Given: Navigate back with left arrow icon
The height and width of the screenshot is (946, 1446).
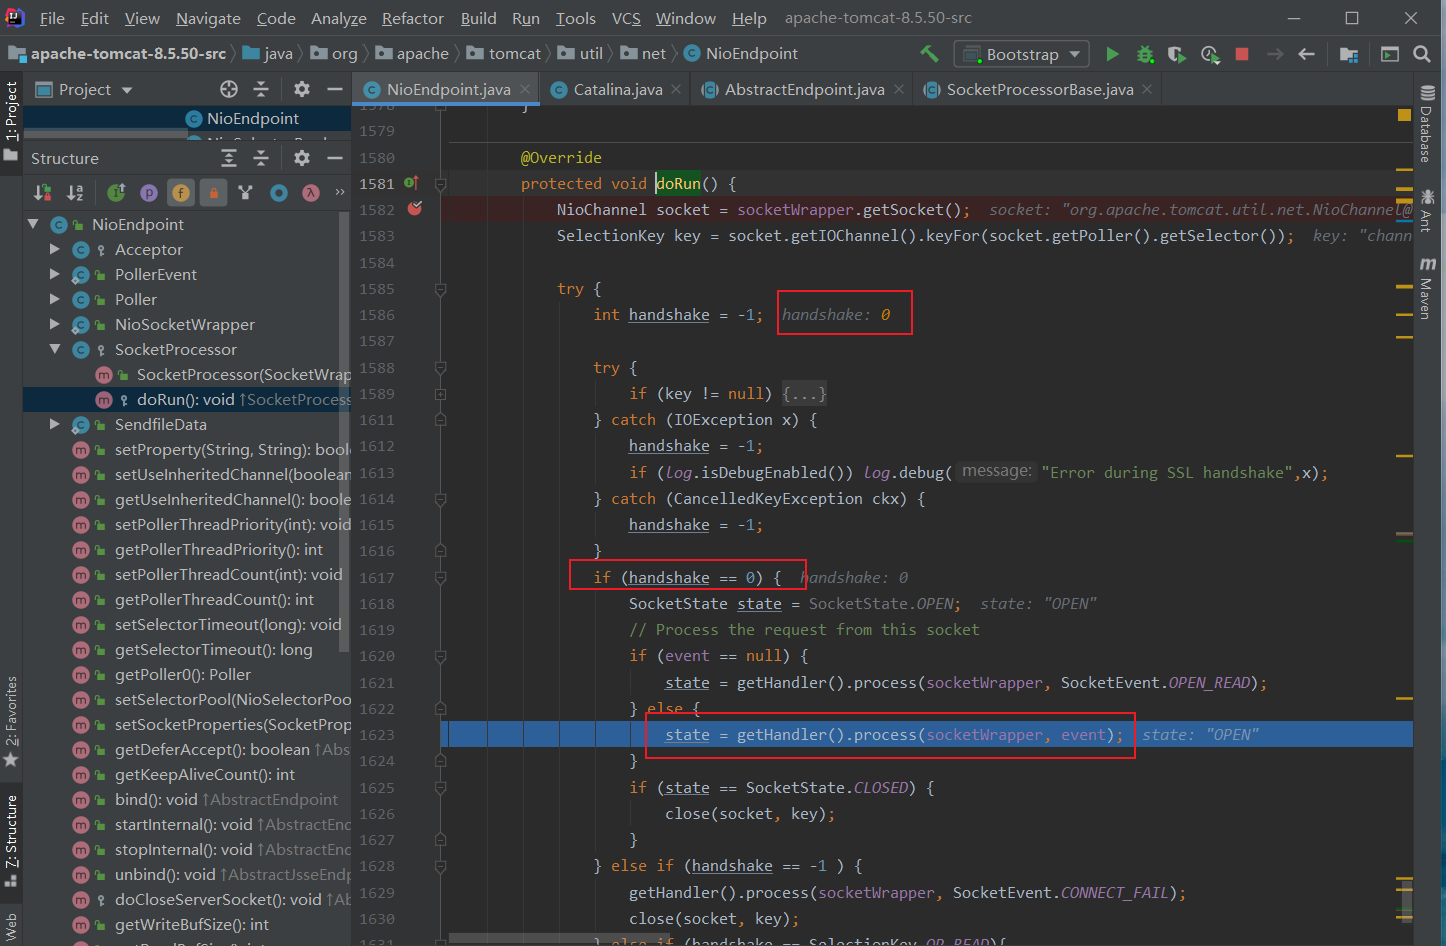Looking at the screenshot, I should click(1306, 54).
